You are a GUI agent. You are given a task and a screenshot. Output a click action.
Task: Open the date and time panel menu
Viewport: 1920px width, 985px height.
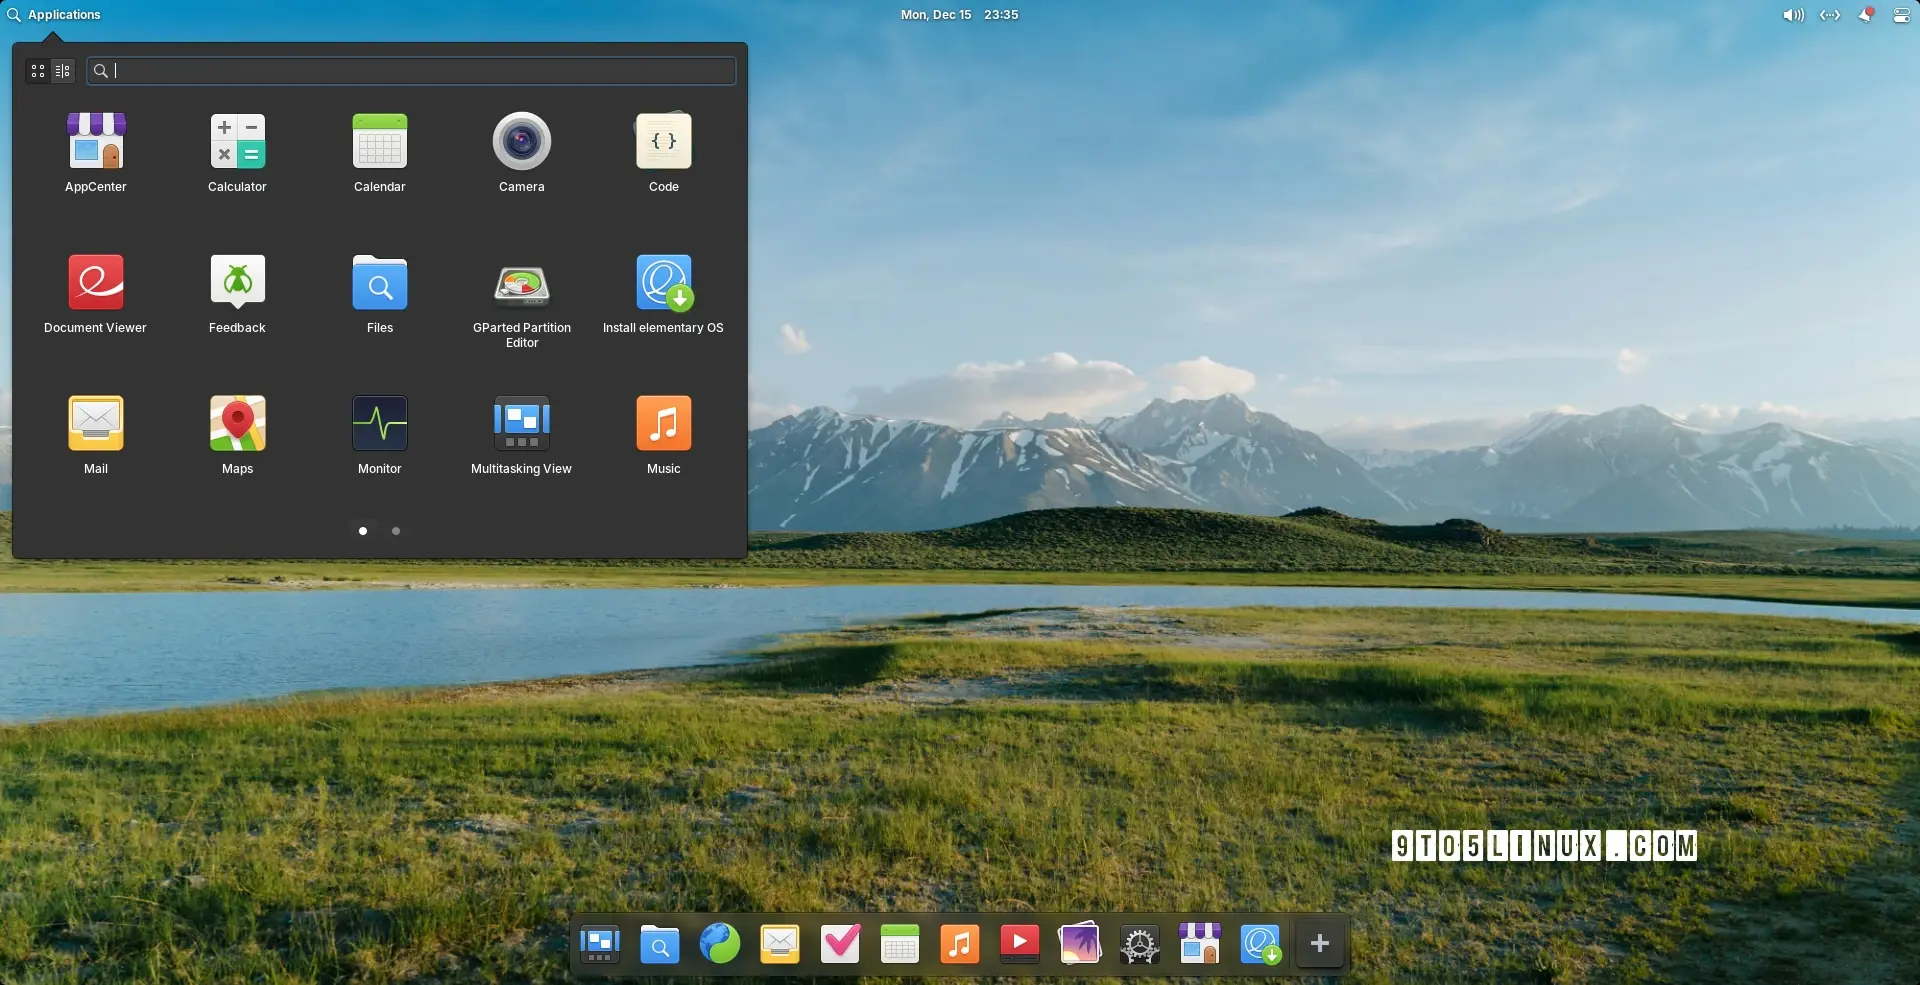(958, 15)
